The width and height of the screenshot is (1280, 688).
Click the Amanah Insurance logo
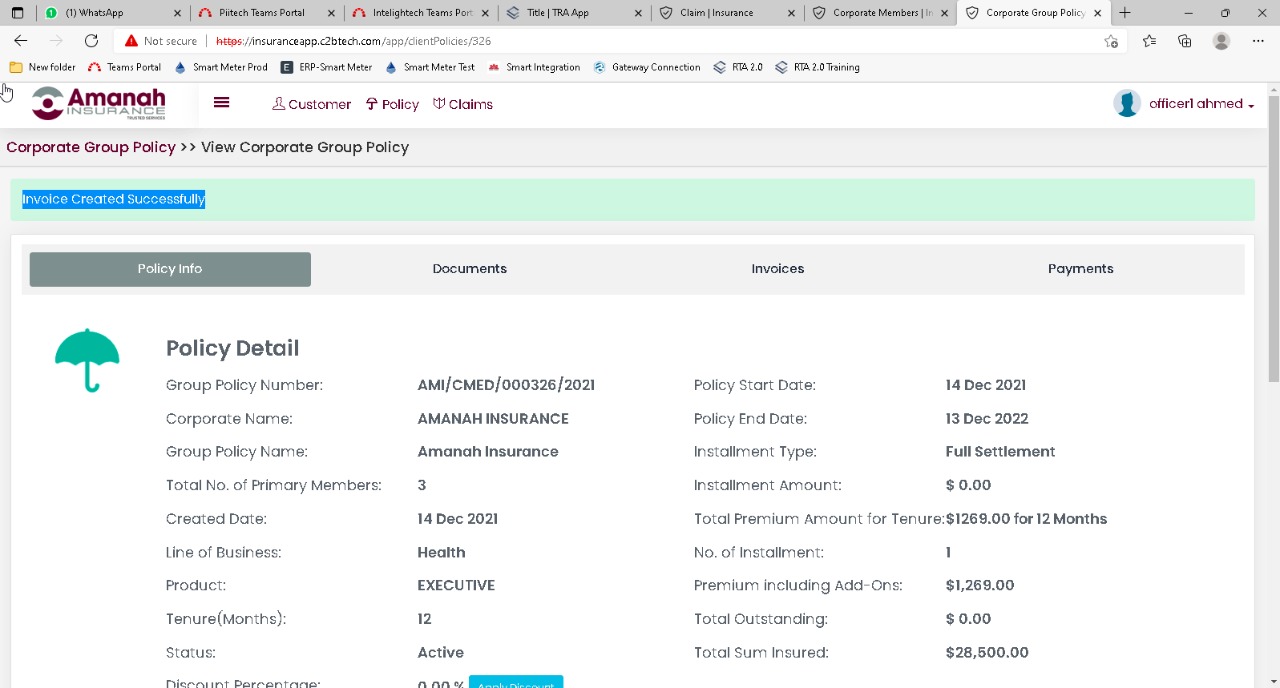point(98,103)
